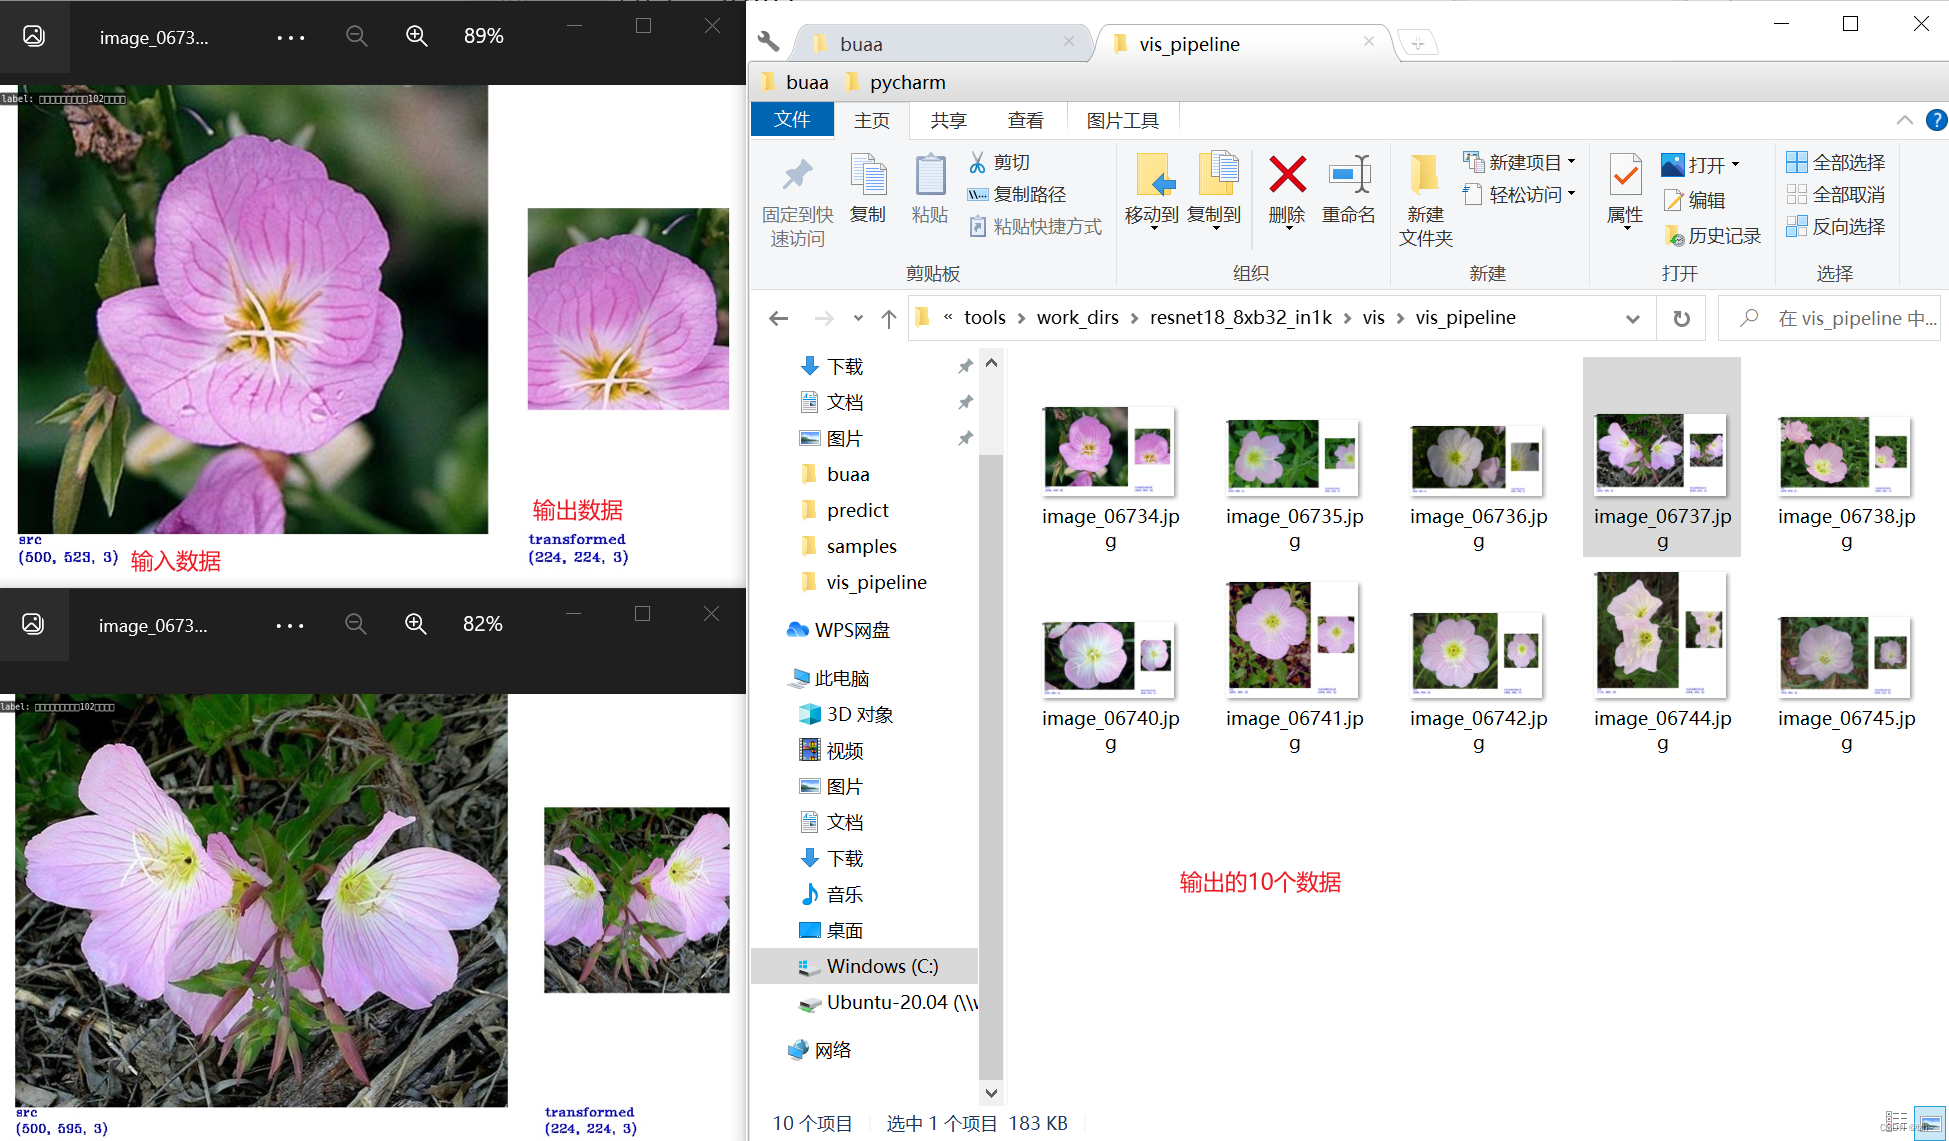Click Invert selection (反向选择)
The height and width of the screenshot is (1141, 1949).
coord(1836,226)
